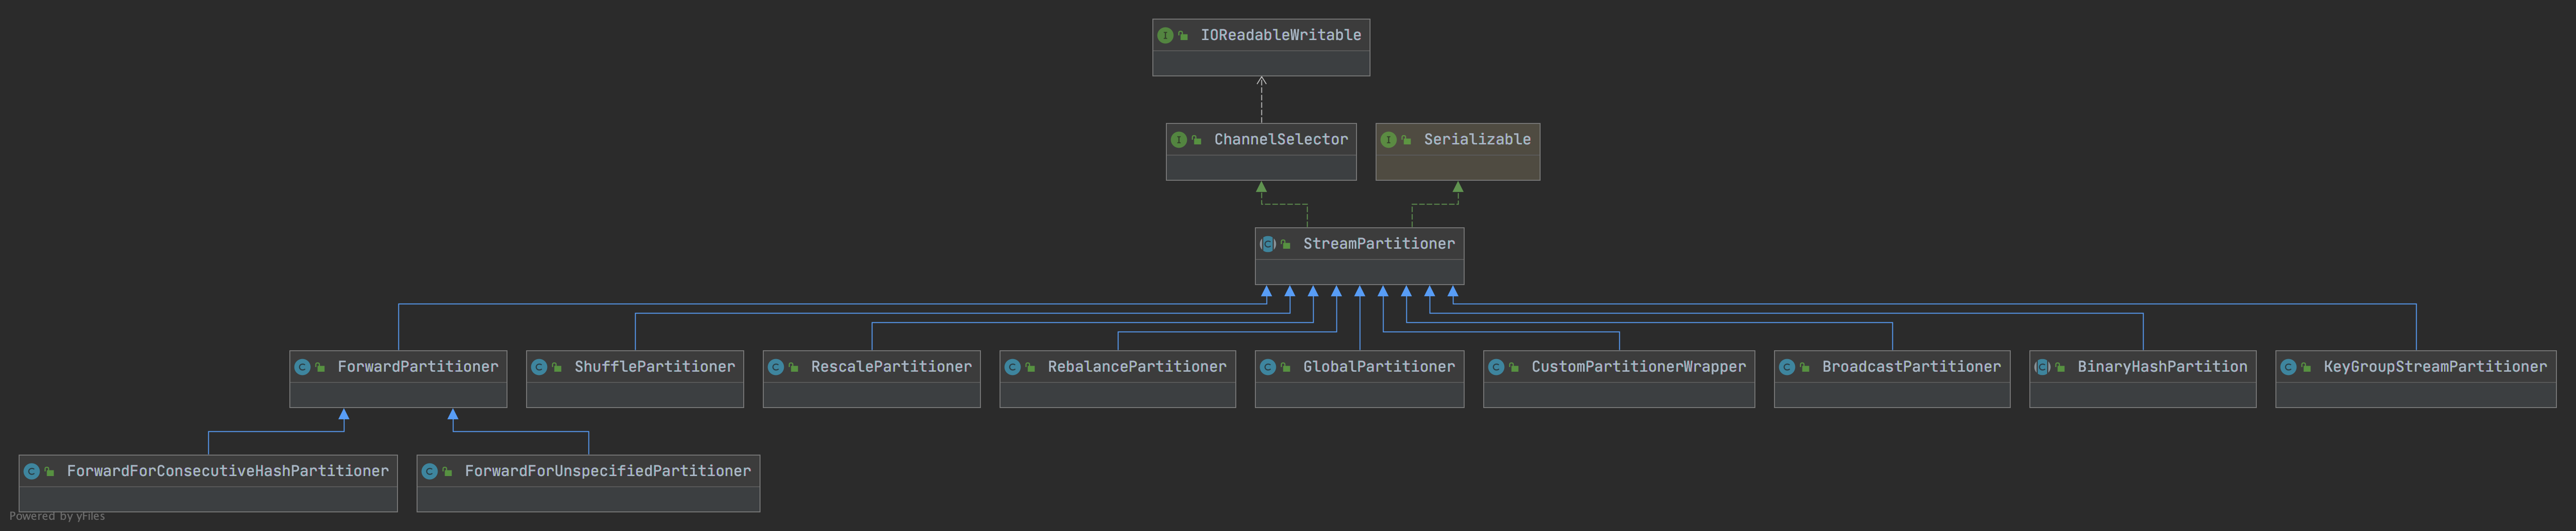
Task: Select the BinaryHashPartition node name
Action: click(x=2162, y=367)
